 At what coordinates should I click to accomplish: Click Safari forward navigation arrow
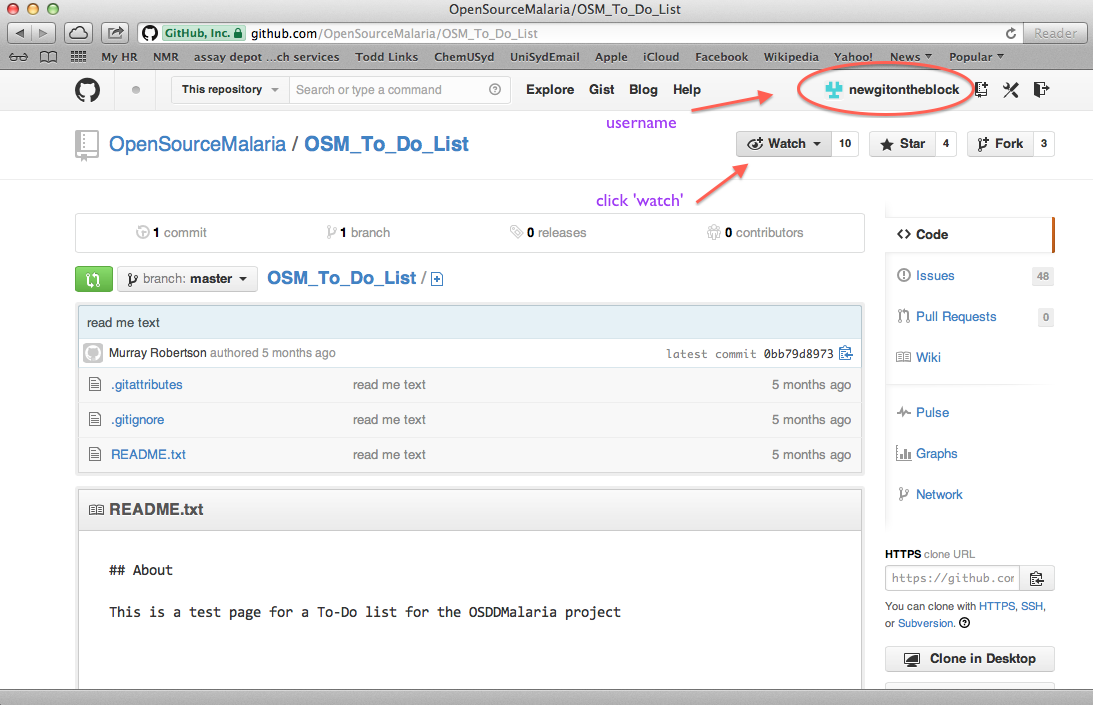(x=43, y=33)
